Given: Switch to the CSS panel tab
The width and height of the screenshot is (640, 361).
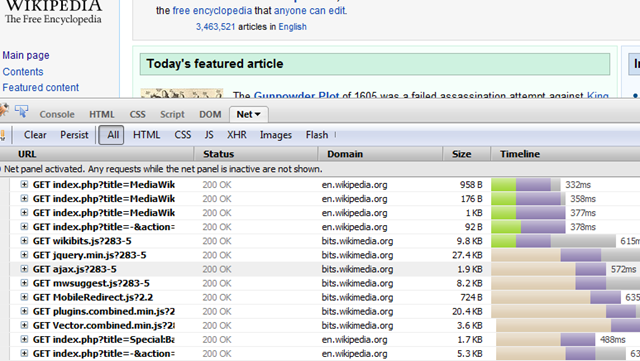Looking at the screenshot, I should point(138,114).
